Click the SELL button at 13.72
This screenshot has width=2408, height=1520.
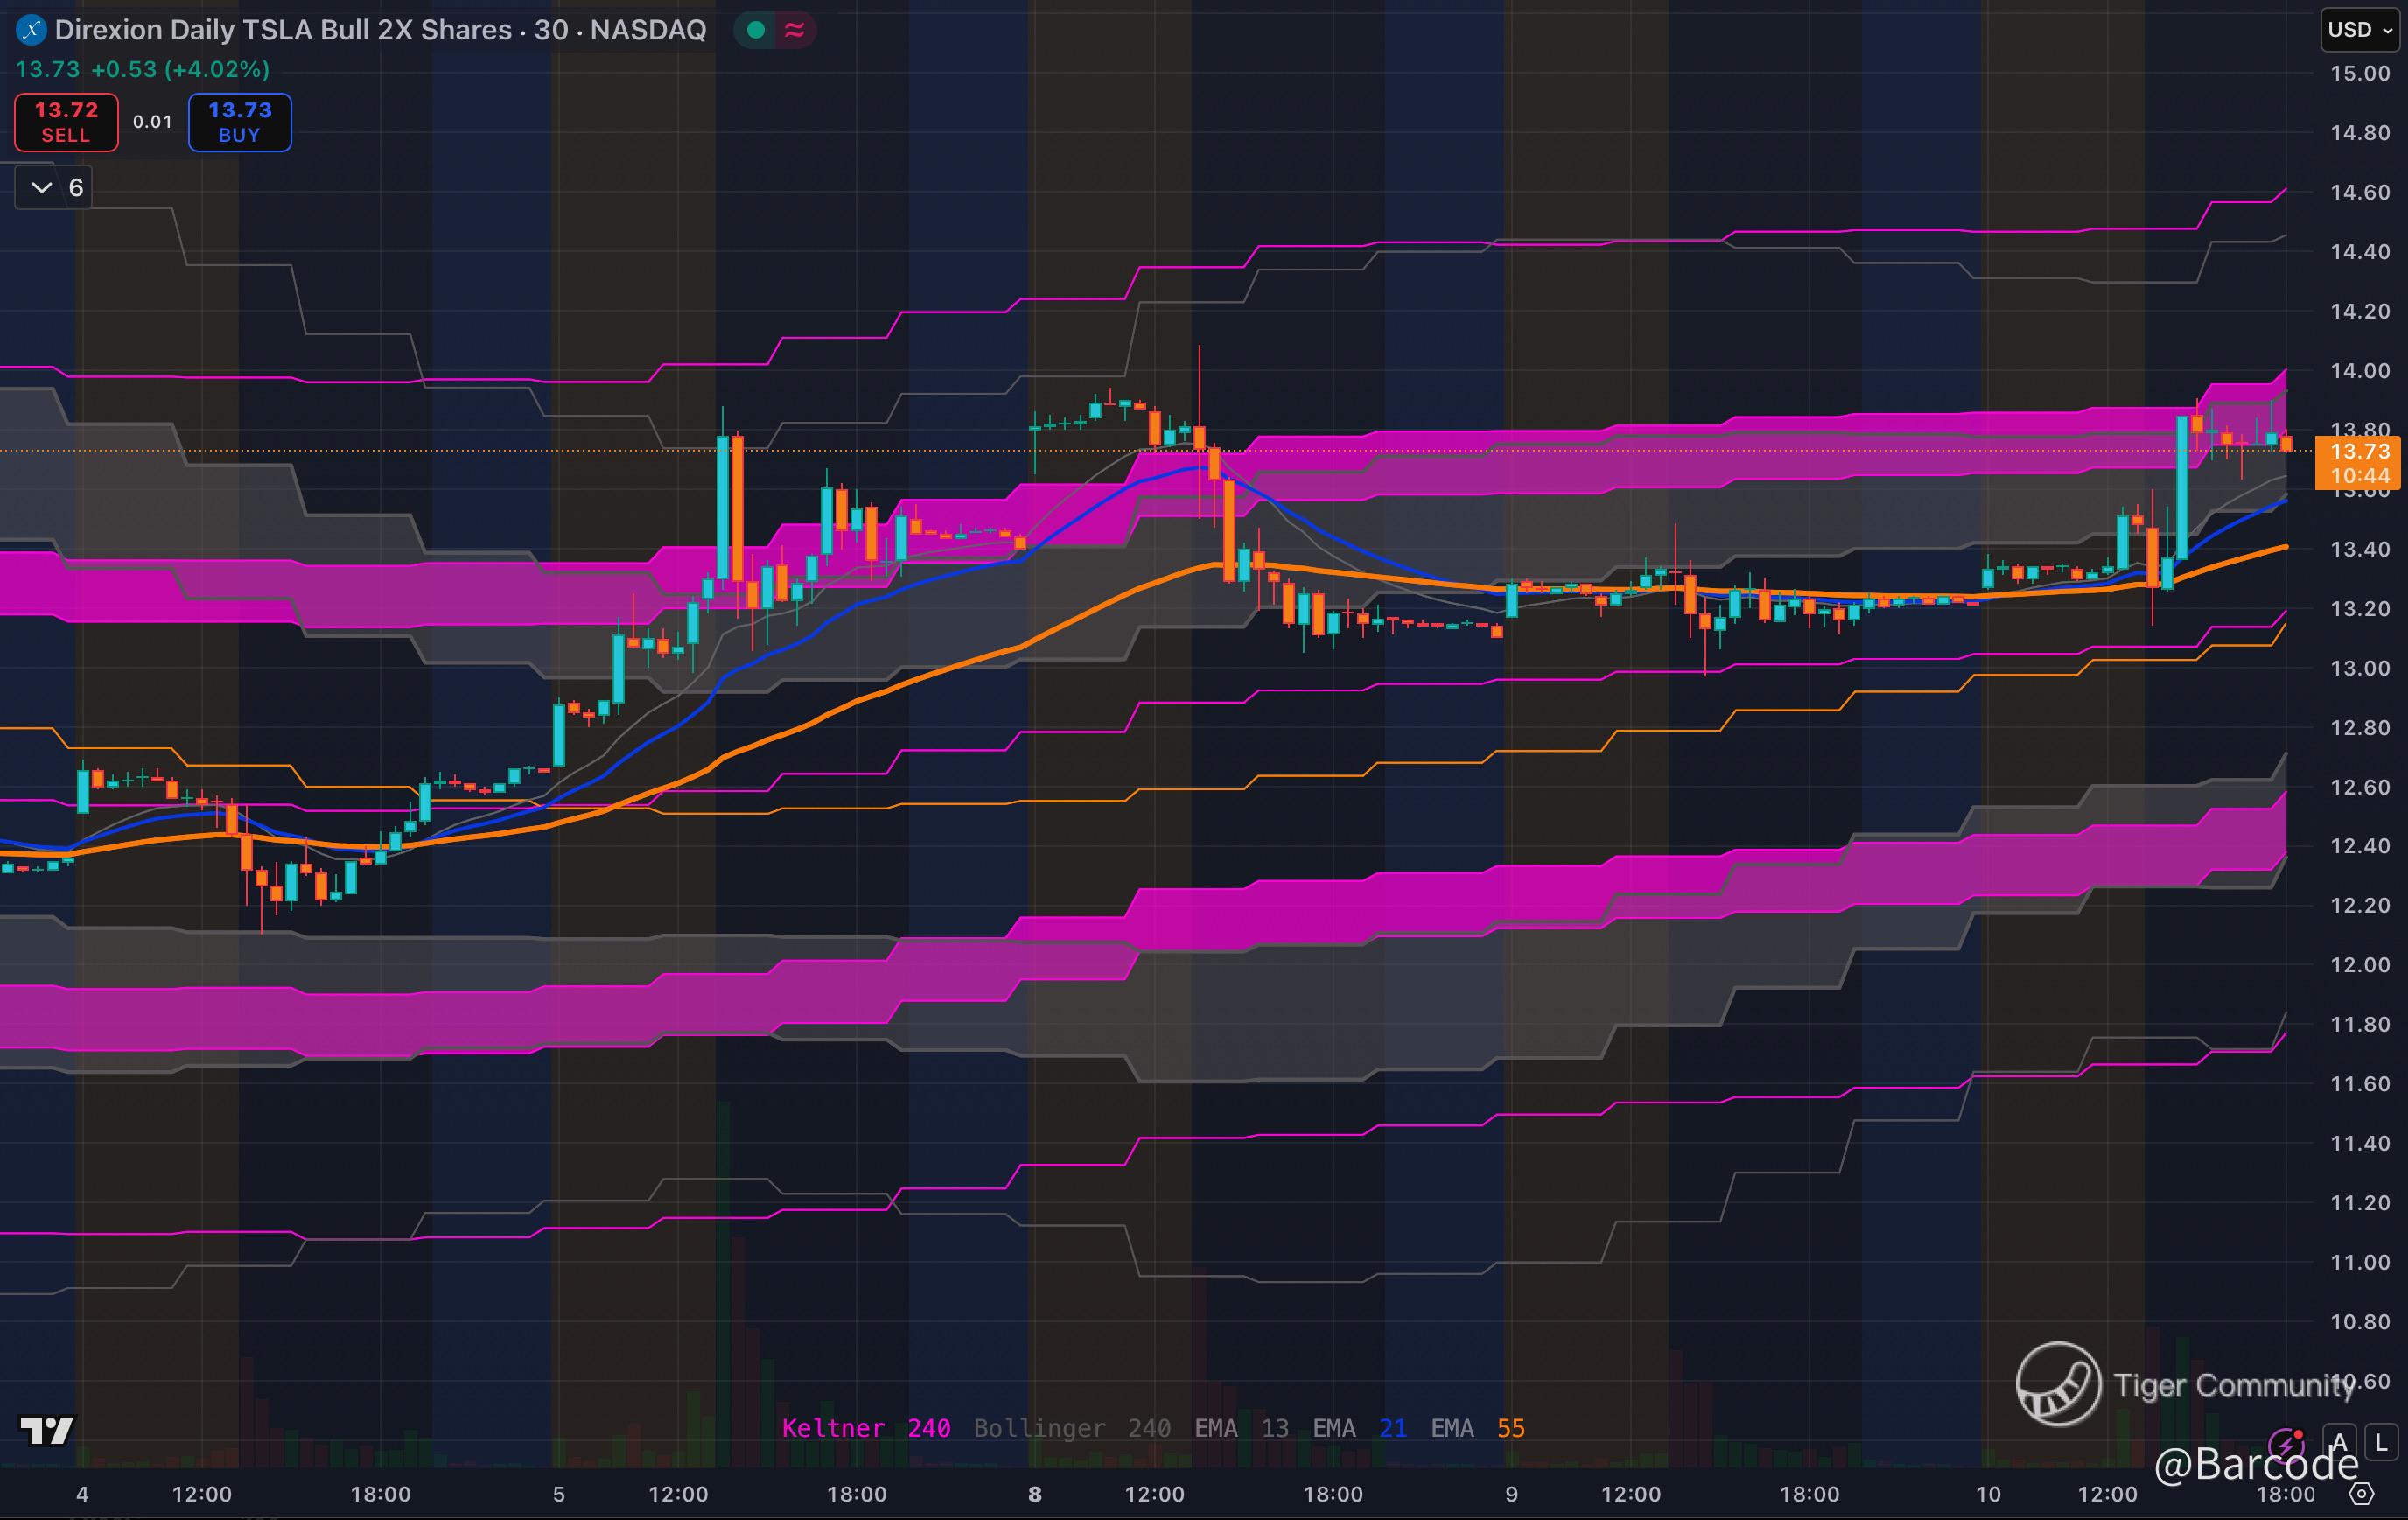[66, 122]
